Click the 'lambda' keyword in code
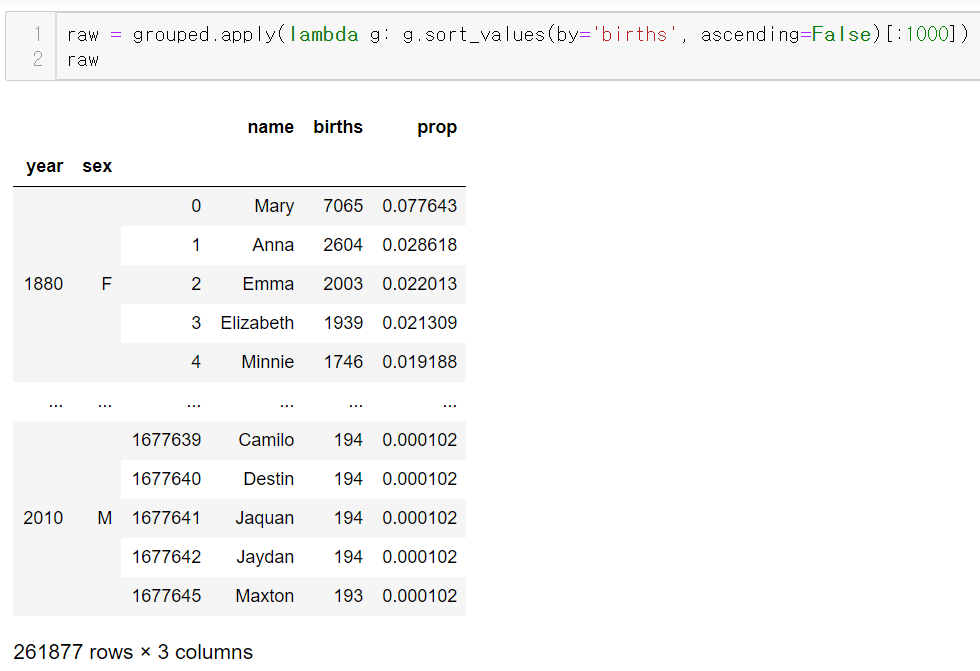The image size is (980, 671). 324,34
